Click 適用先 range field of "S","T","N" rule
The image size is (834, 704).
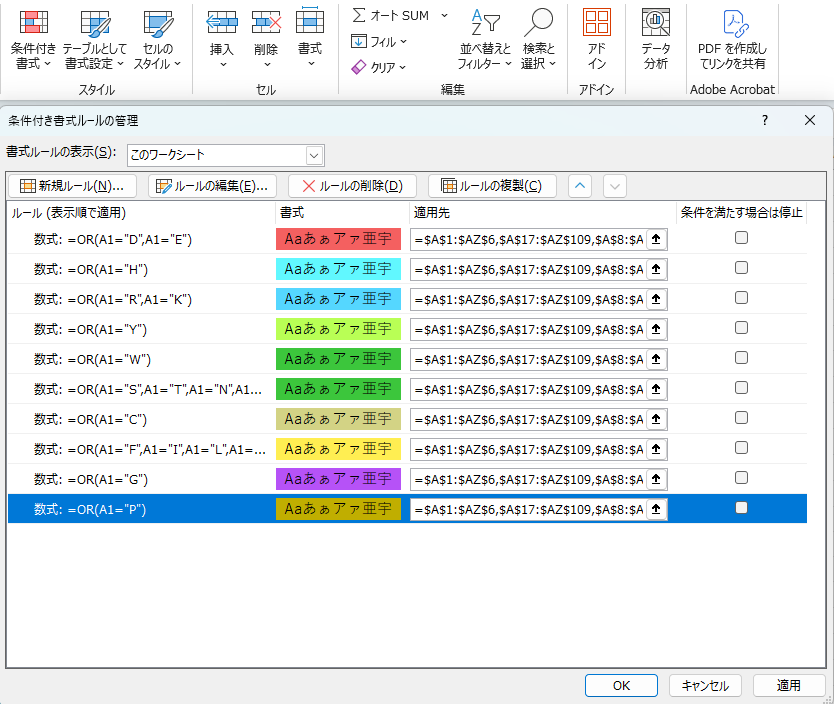pos(528,390)
